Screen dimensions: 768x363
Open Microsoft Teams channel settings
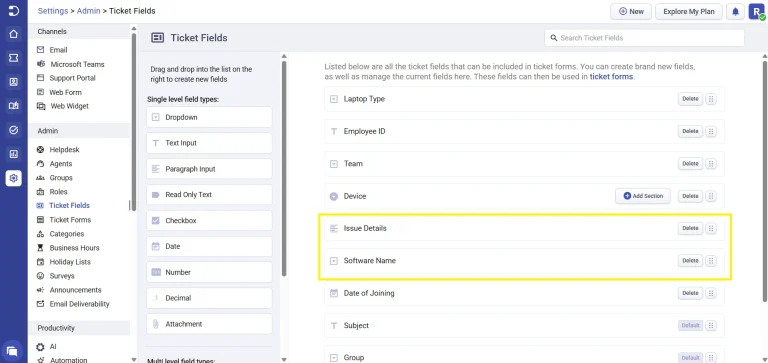77,64
